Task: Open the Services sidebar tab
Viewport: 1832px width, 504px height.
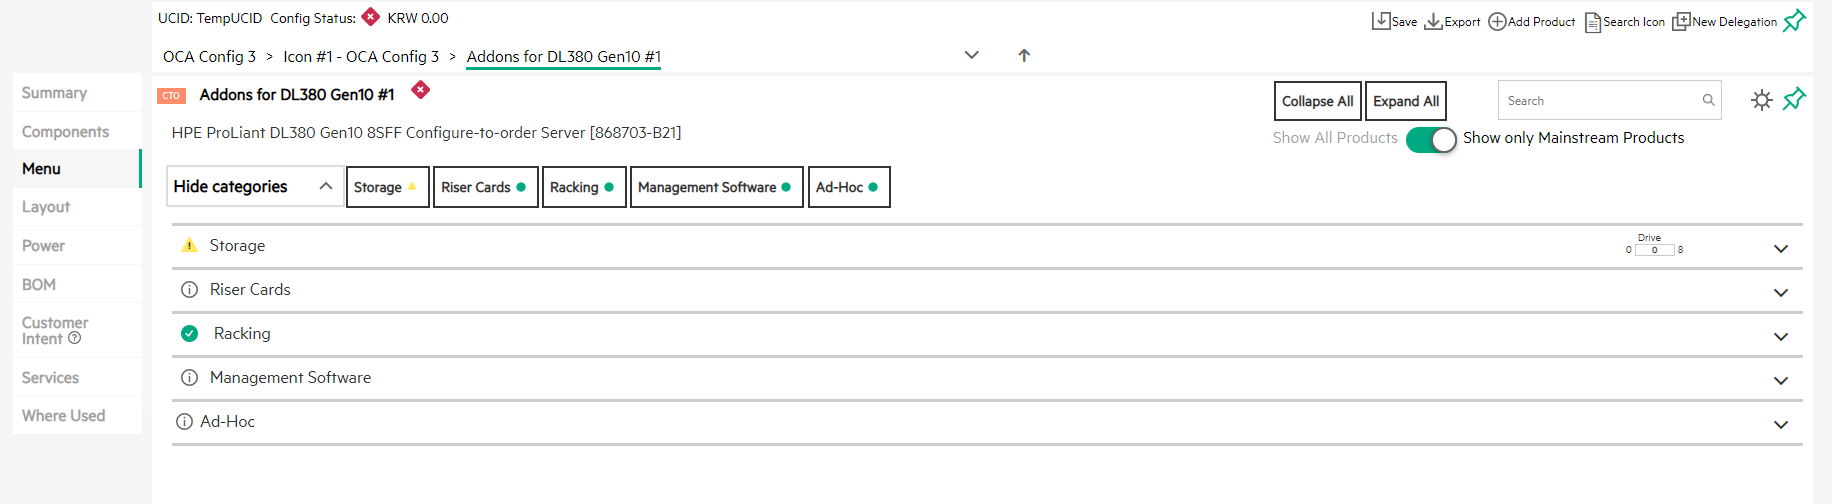Action: pos(77,378)
